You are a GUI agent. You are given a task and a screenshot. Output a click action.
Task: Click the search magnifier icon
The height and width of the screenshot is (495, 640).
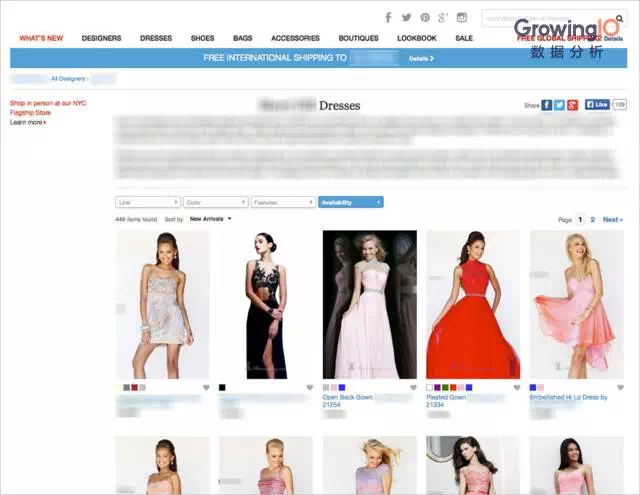click(620, 18)
